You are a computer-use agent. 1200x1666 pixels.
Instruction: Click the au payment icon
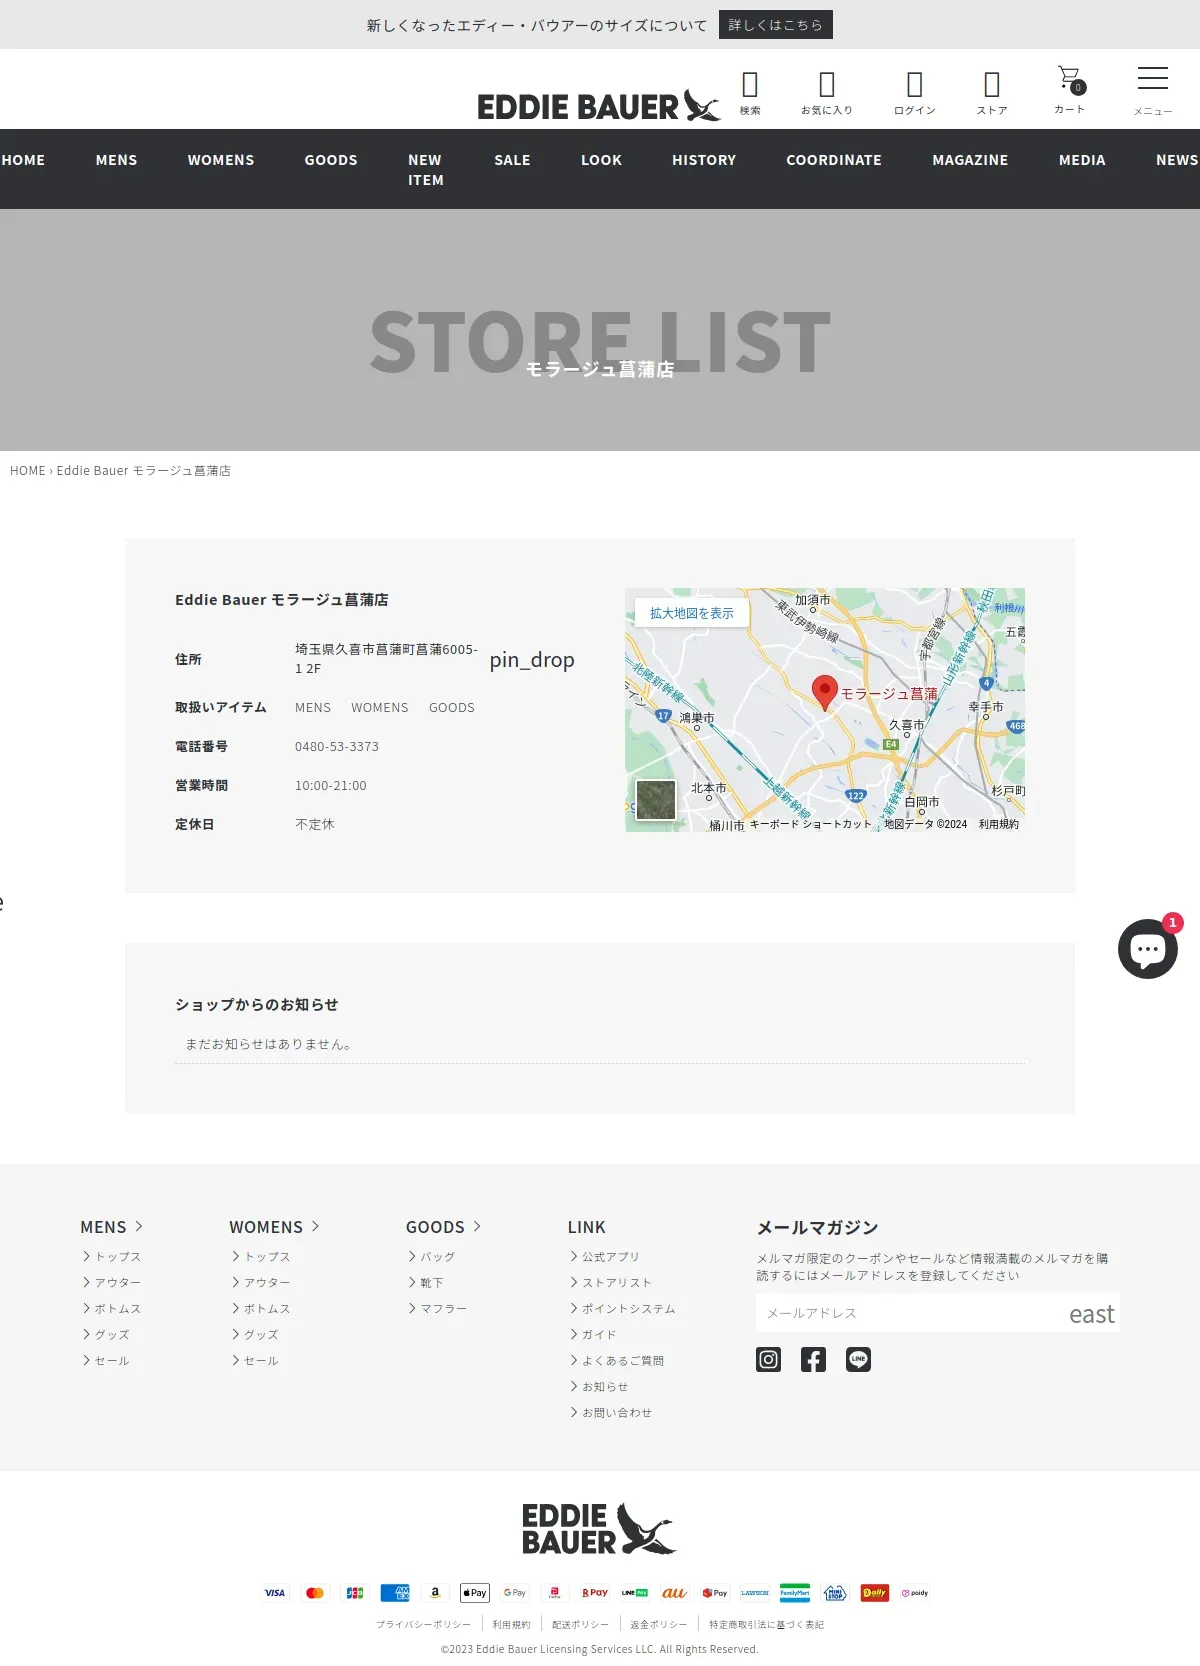tap(675, 1593)
